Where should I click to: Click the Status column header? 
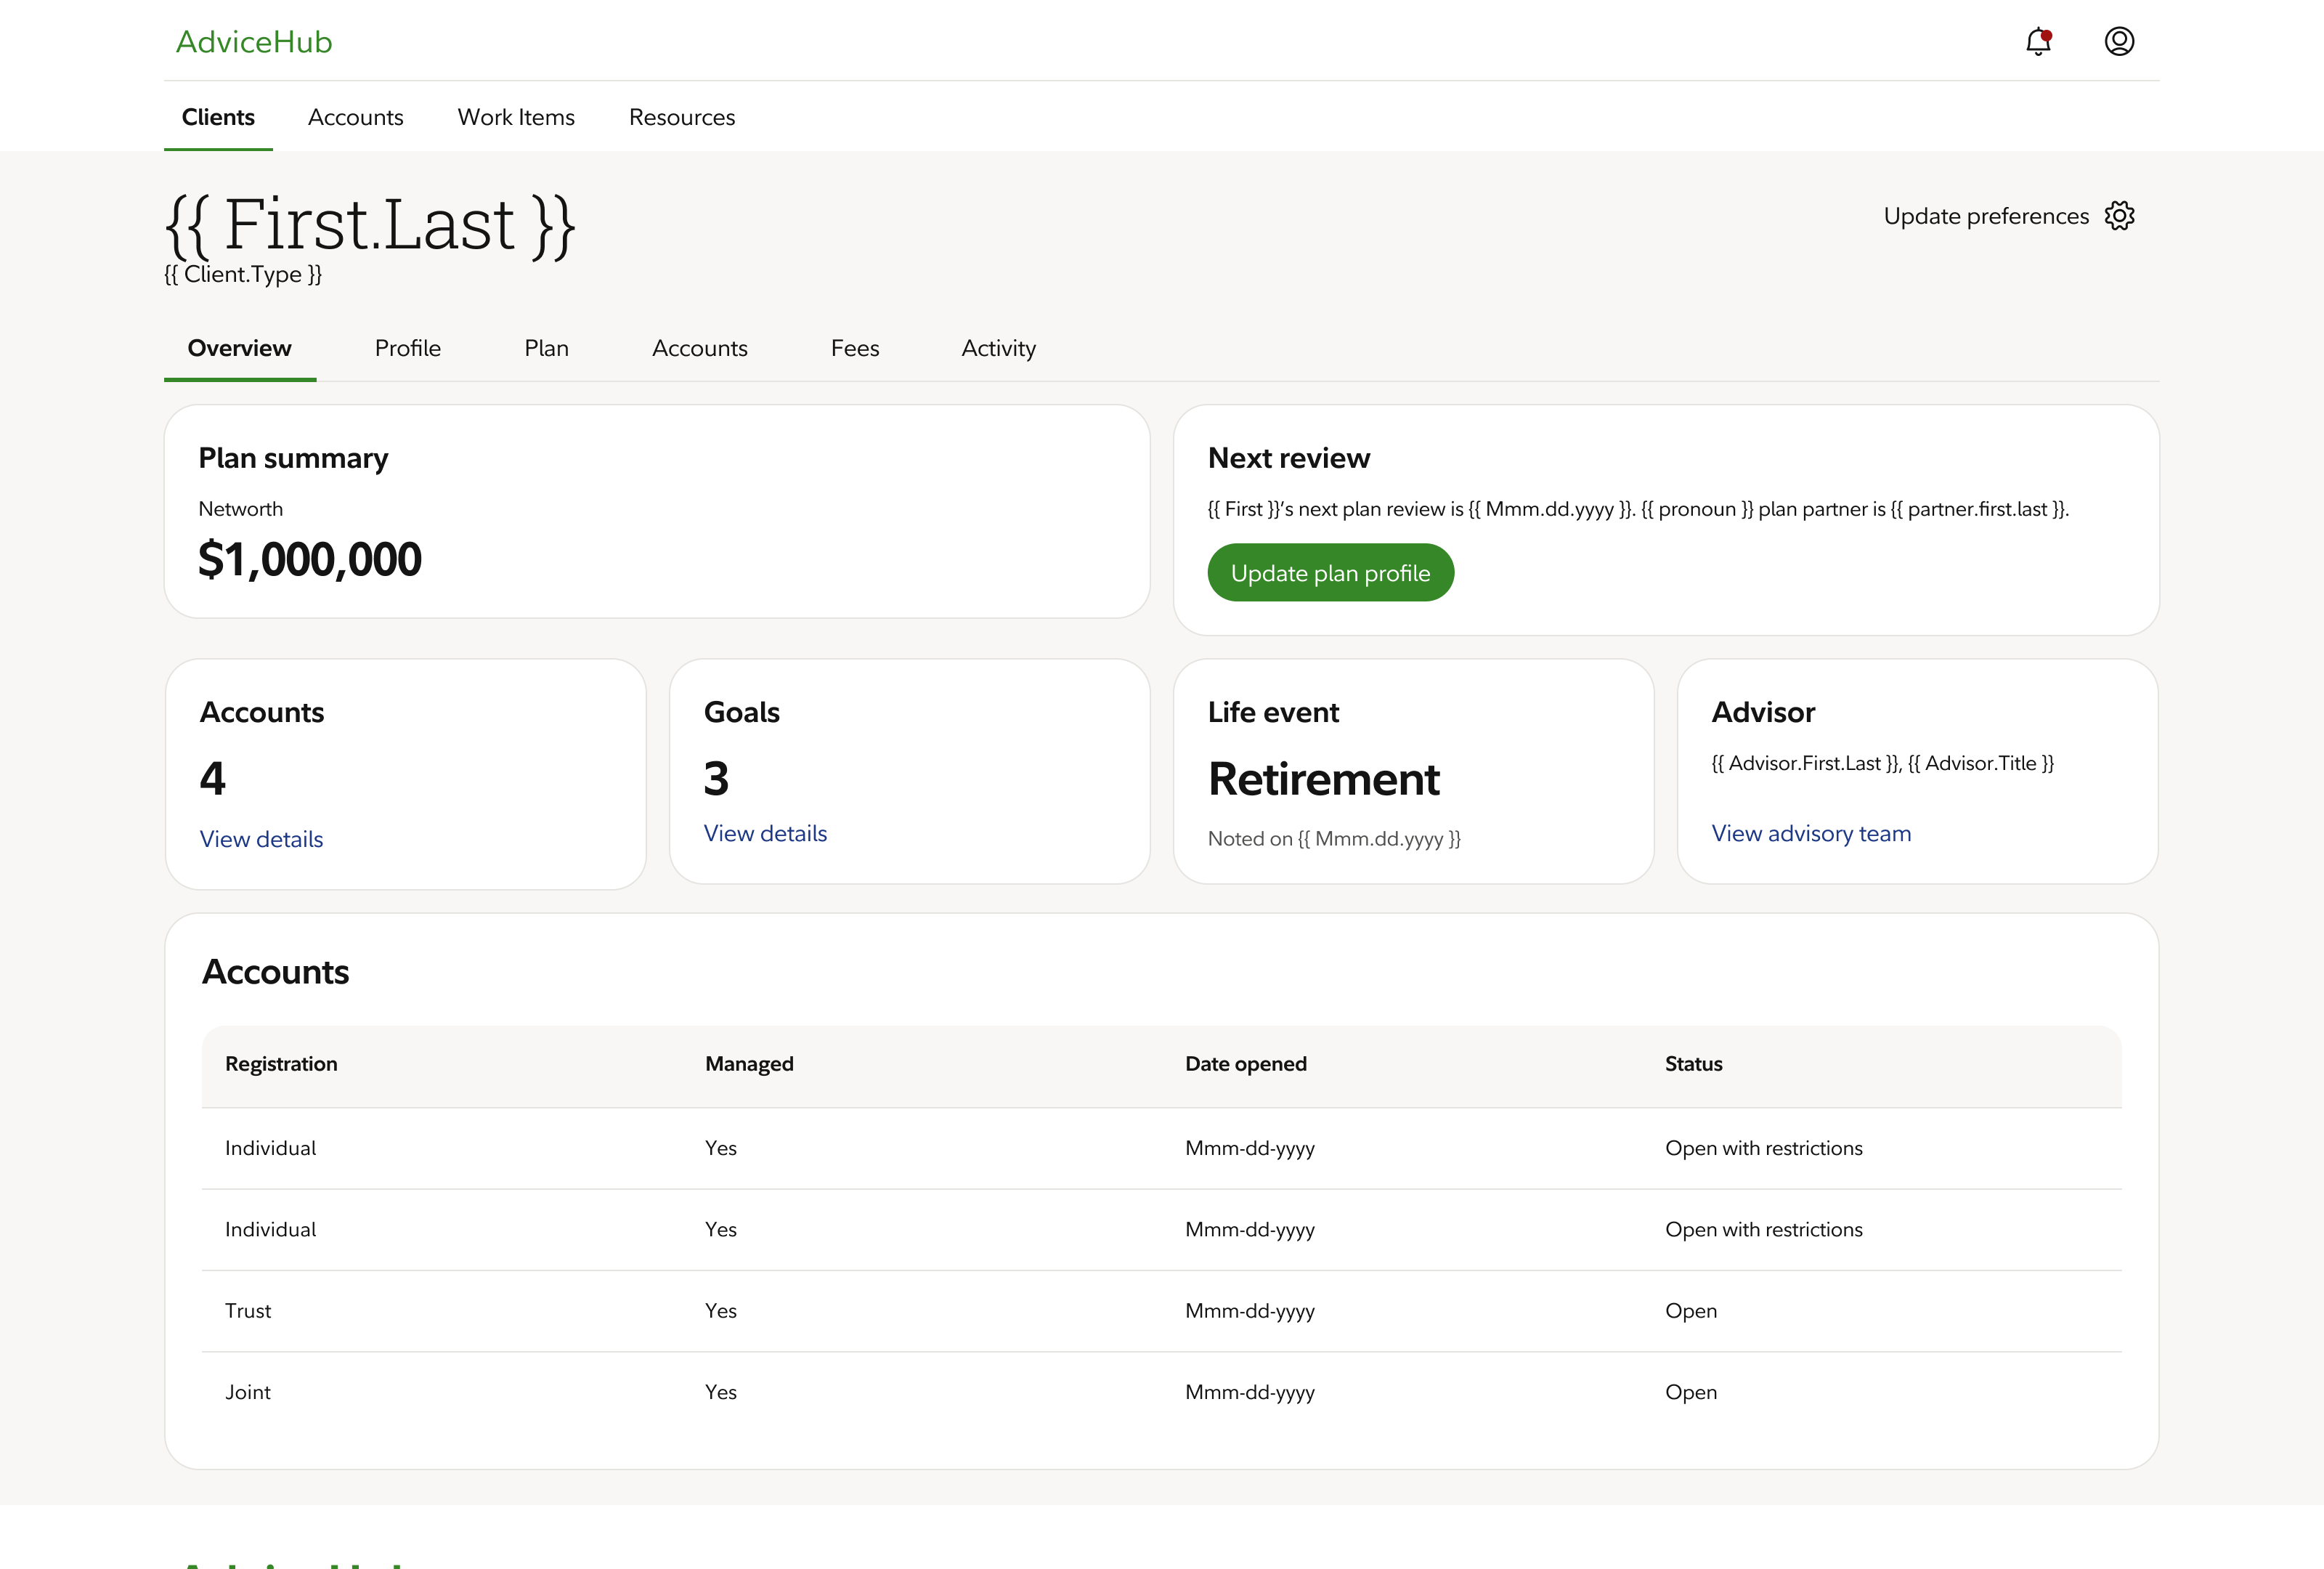[1692, 1064]
